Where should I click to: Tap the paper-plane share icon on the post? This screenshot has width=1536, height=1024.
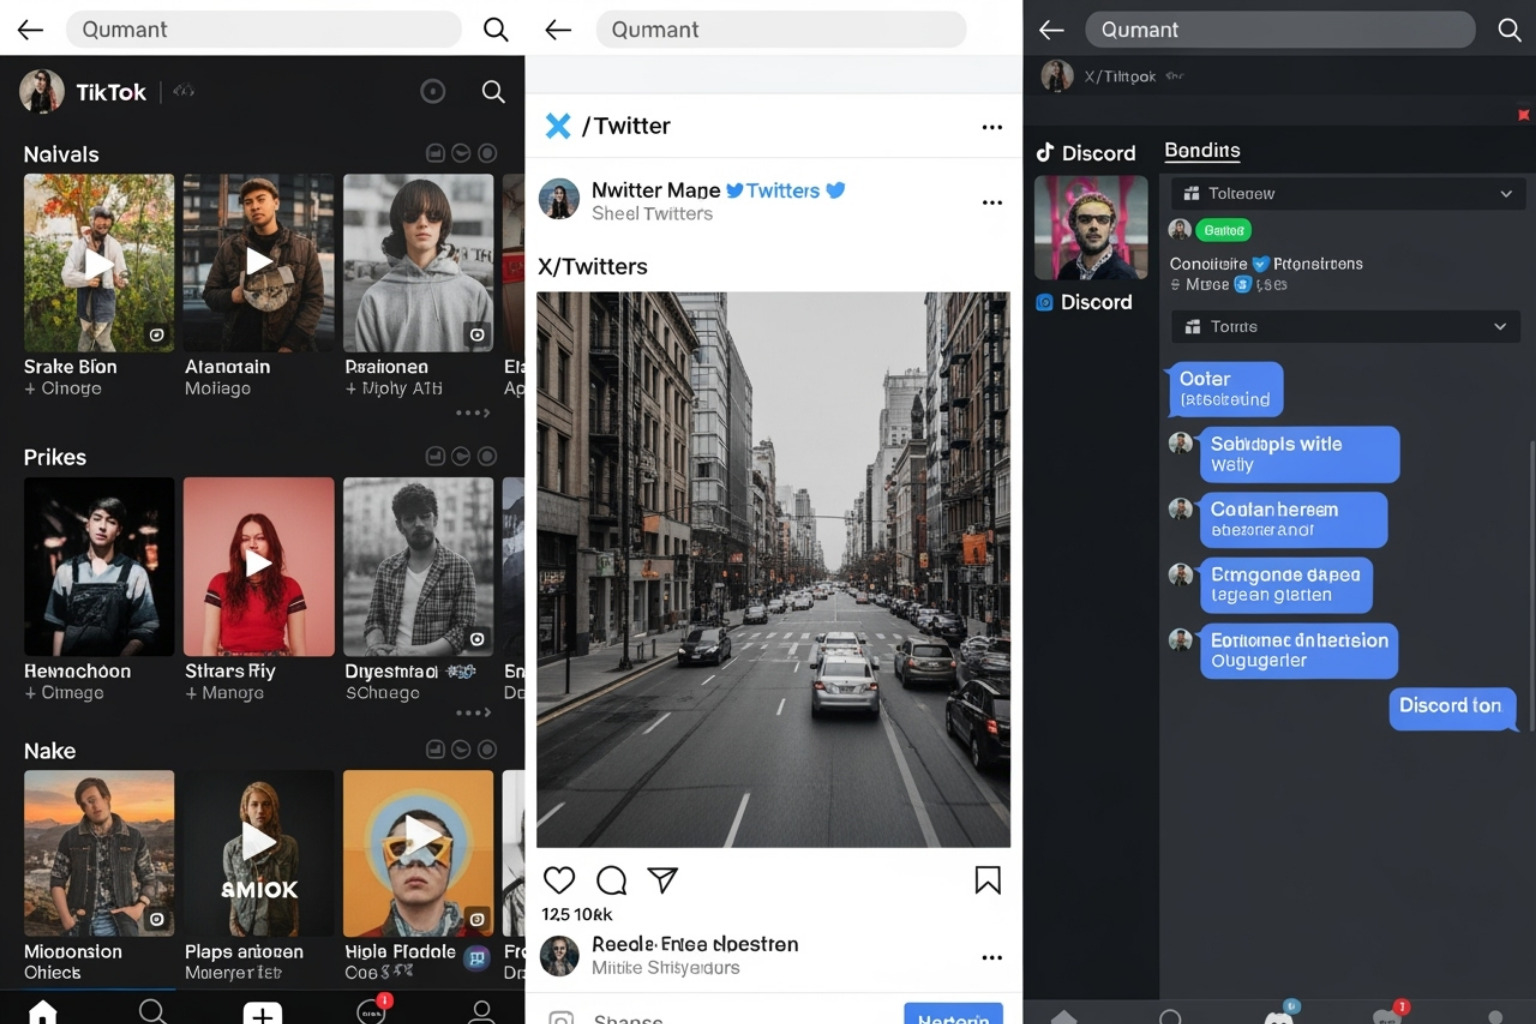tap(663, 881)
